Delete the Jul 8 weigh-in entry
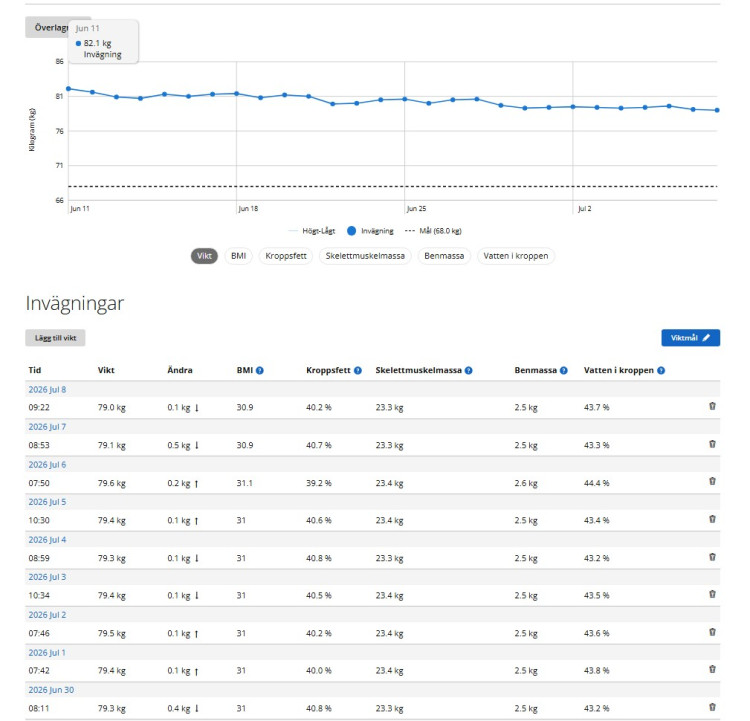This screenshot has height=721, width=750. click(712, 406)
